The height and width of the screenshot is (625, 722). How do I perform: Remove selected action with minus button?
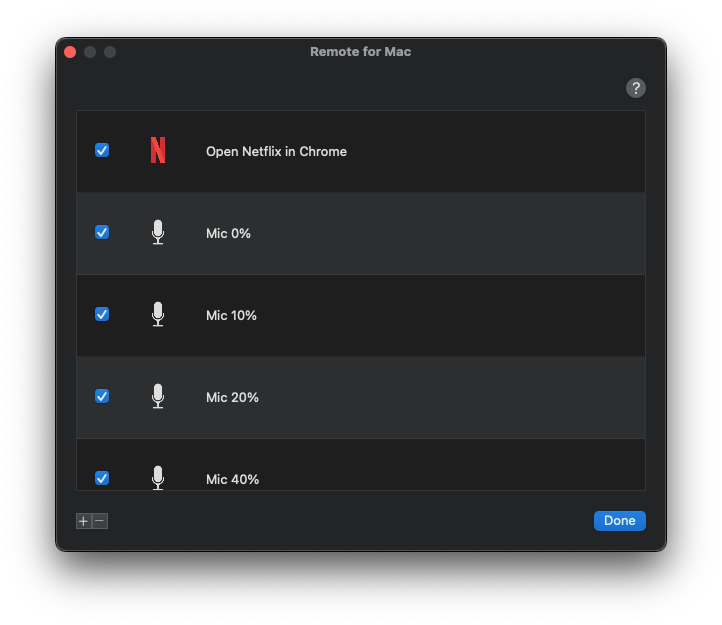(x=100, y=521)
